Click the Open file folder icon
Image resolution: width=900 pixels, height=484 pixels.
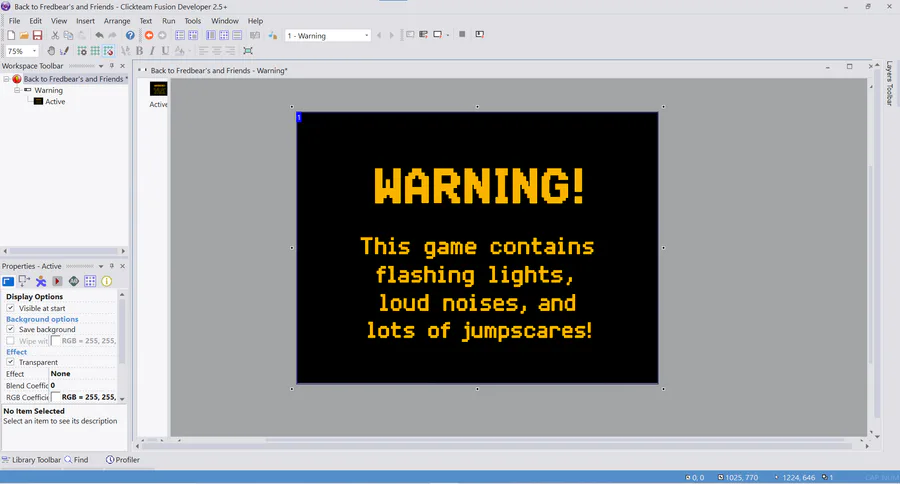coord(24,36)
